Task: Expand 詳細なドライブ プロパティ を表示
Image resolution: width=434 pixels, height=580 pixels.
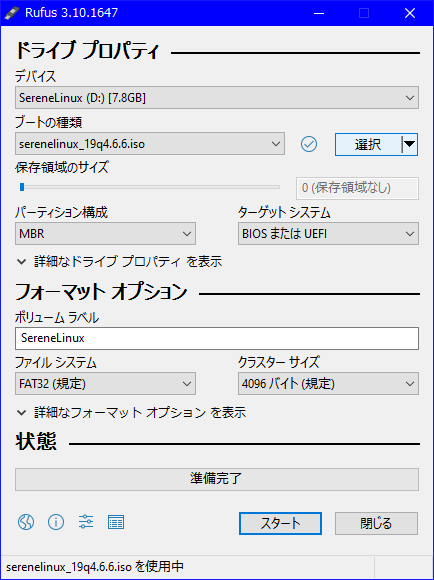Action: click(120, 262)
